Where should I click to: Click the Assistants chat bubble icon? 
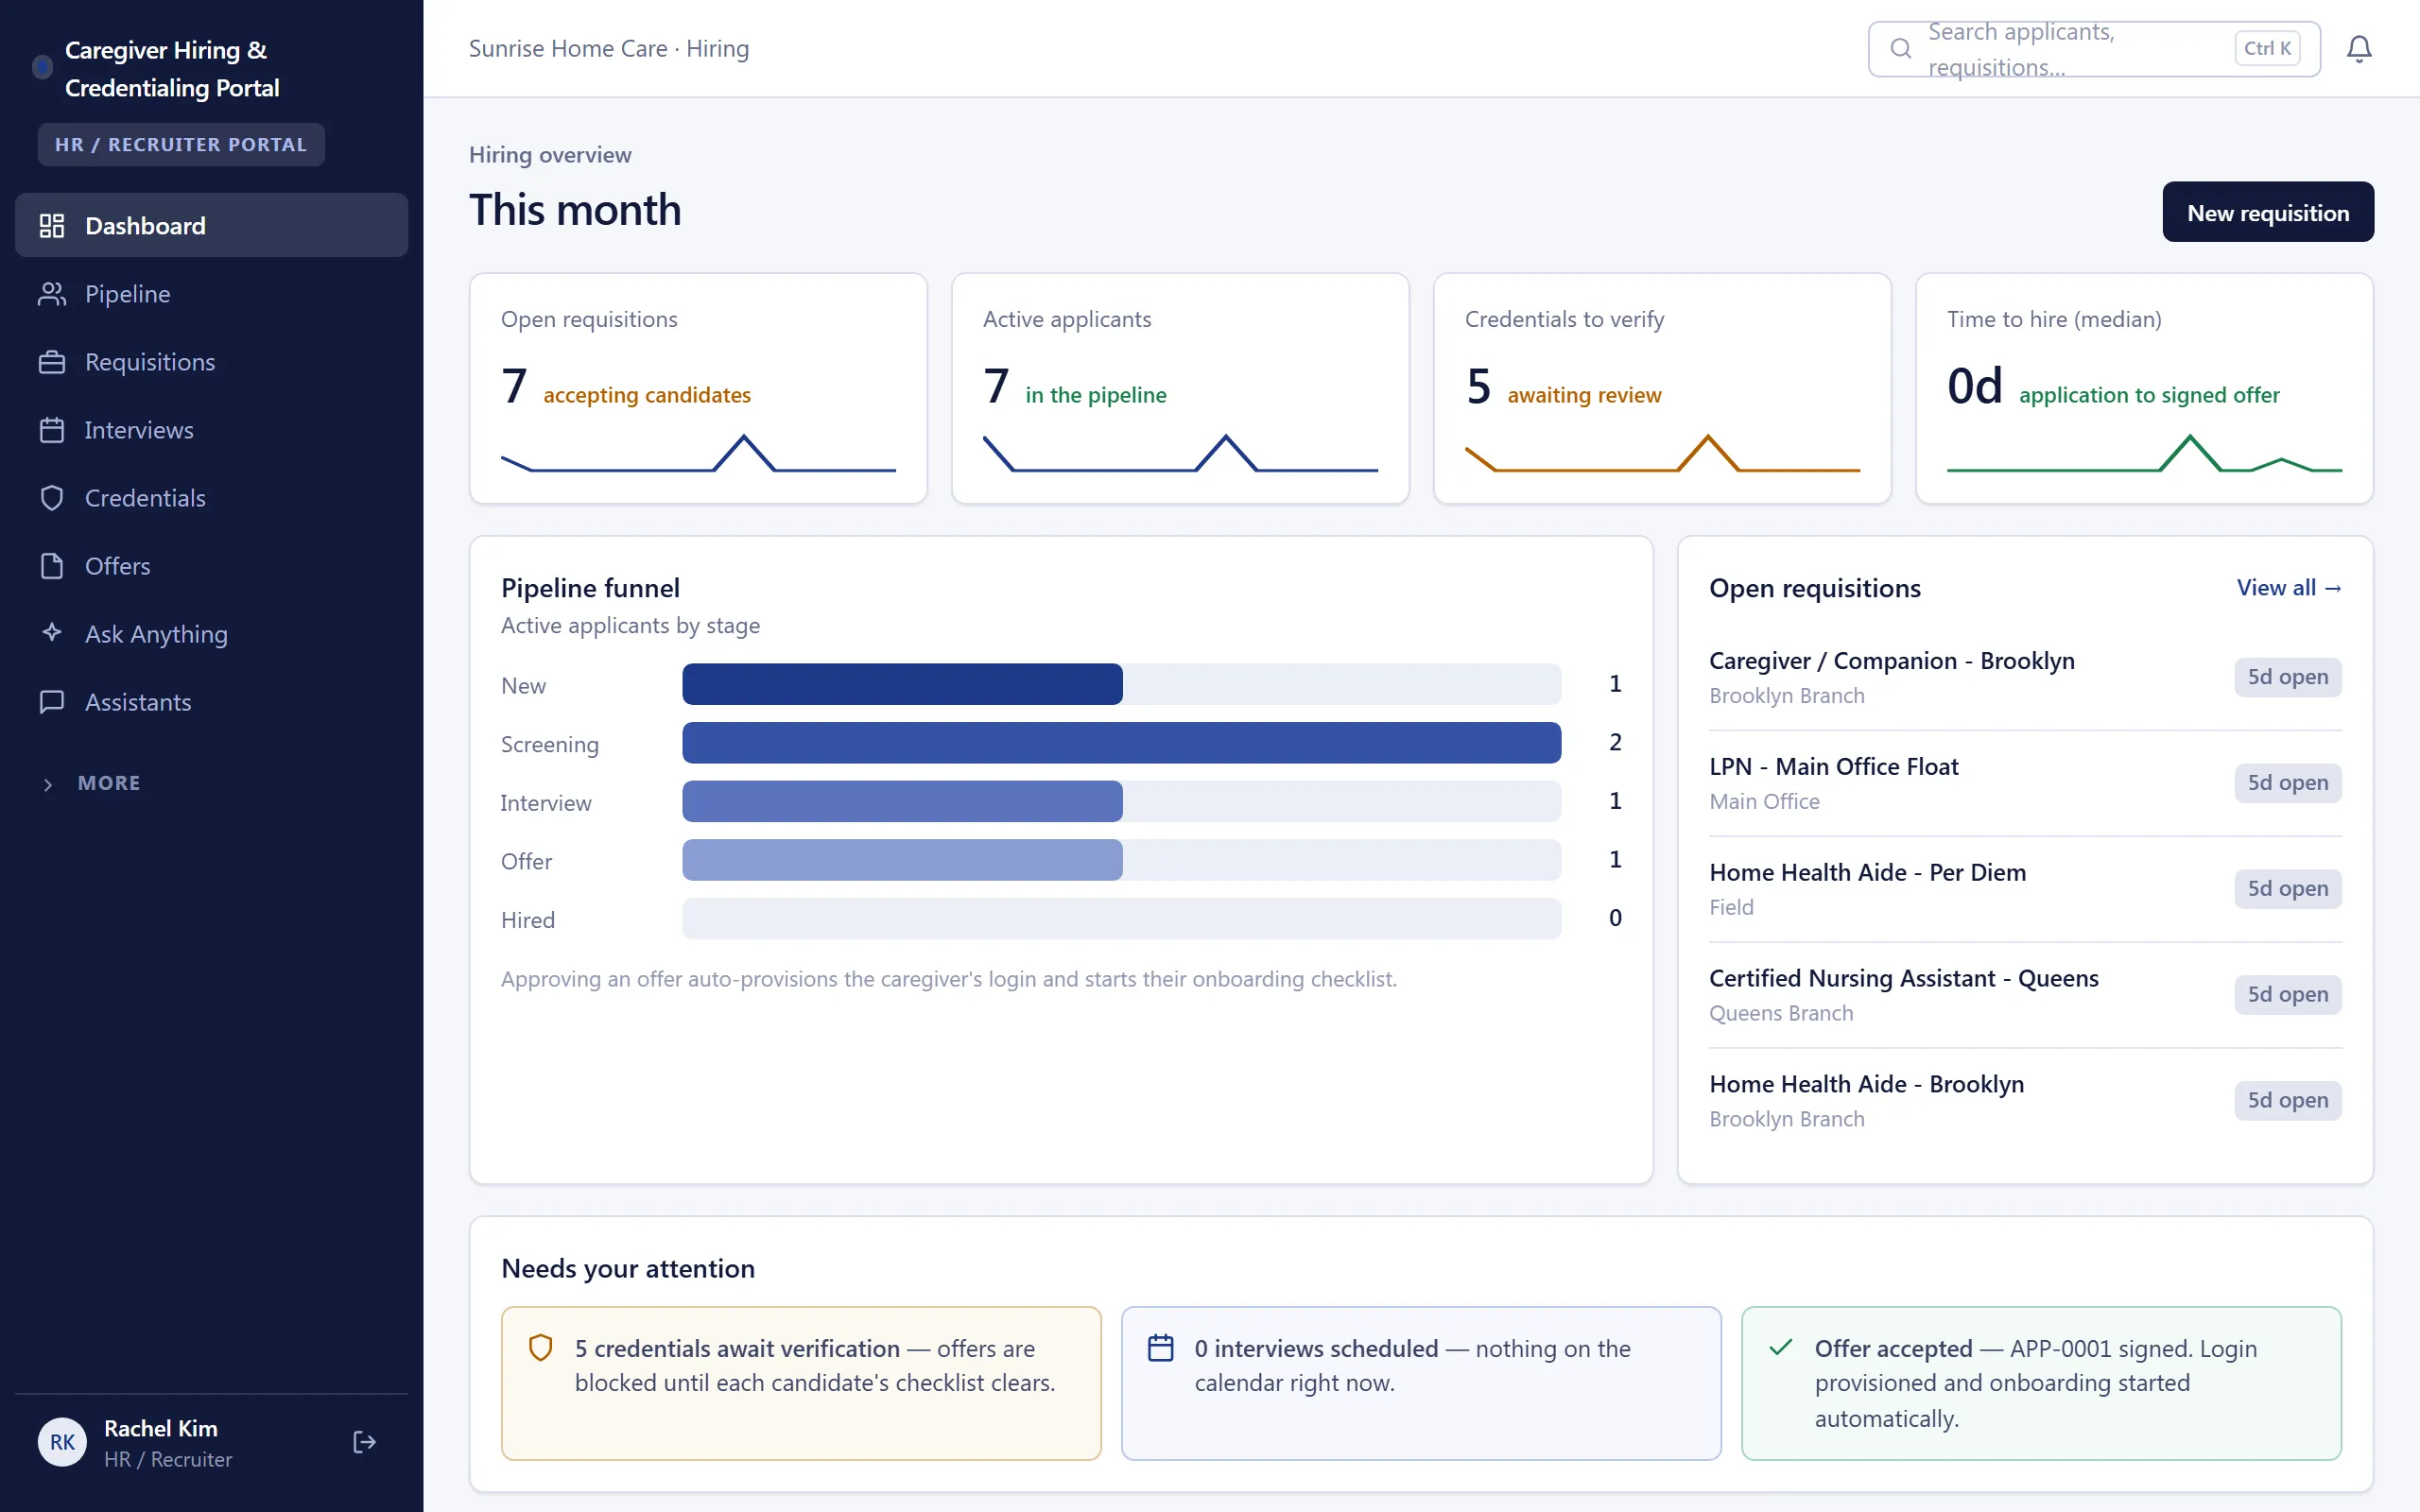pyautogui.click(x=52, y=702)
